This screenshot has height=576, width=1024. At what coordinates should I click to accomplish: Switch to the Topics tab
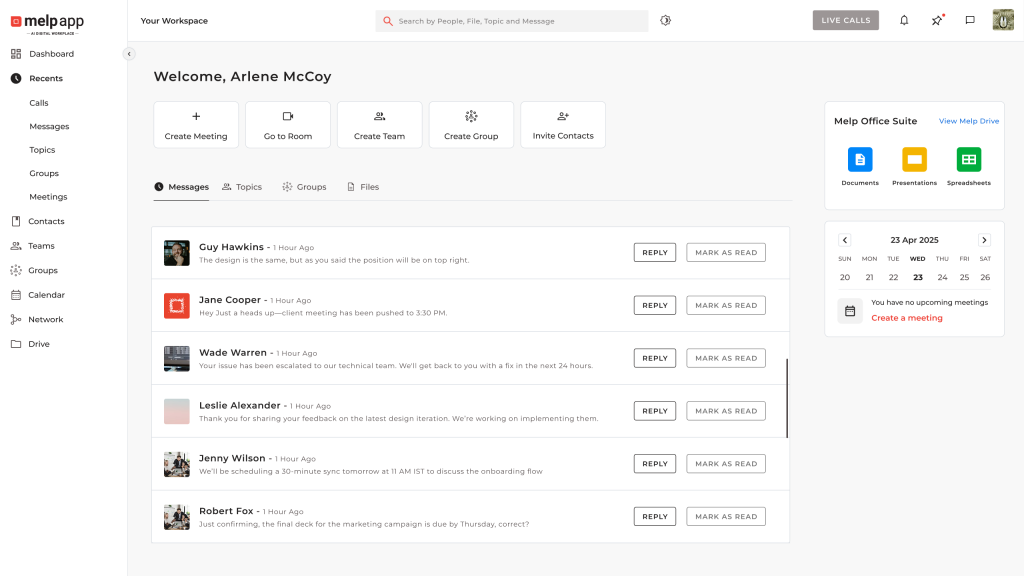[242, 187]
